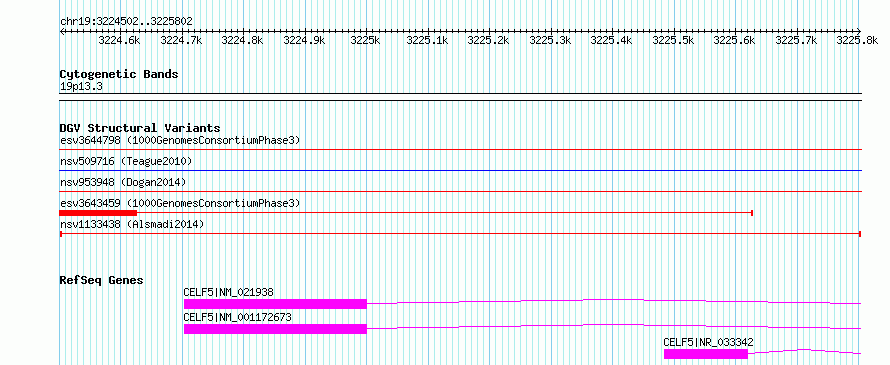Viewport: 890px width, 365px height.
Task: Select the Cytogenetic Bands track title
Action: tap(119, 74)
